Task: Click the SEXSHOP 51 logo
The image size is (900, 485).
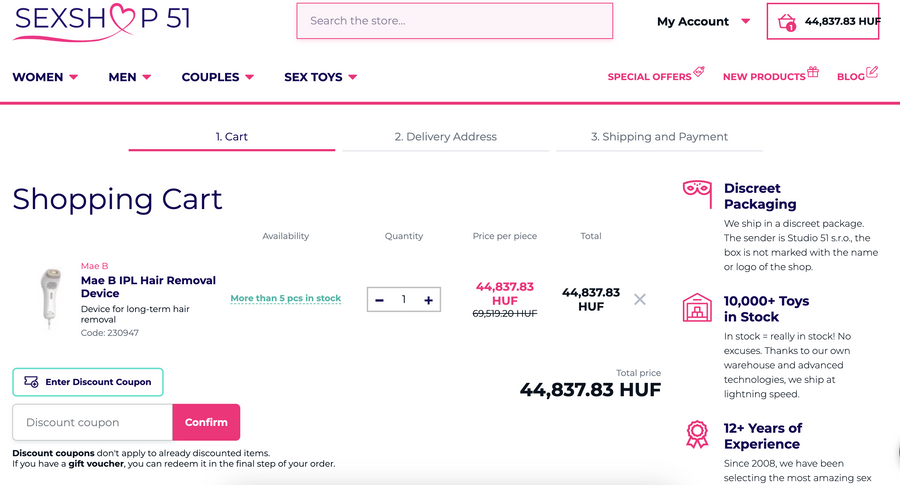Action: (102, 21)
